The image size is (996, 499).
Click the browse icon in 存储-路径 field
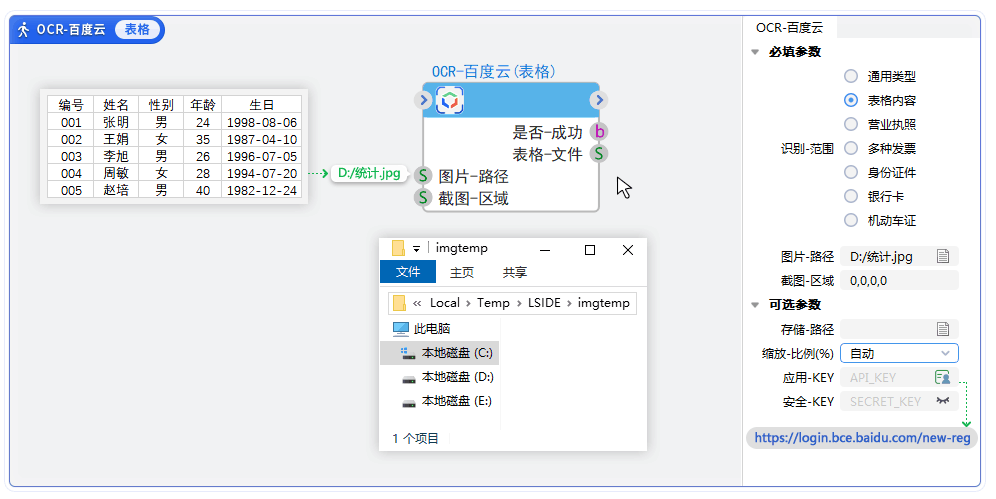942,329
